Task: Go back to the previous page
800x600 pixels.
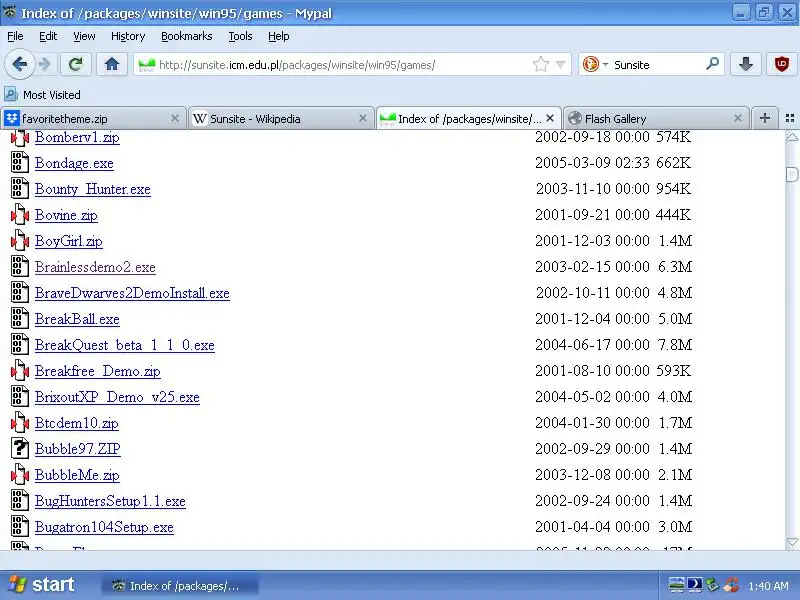Action: point(20,64)
